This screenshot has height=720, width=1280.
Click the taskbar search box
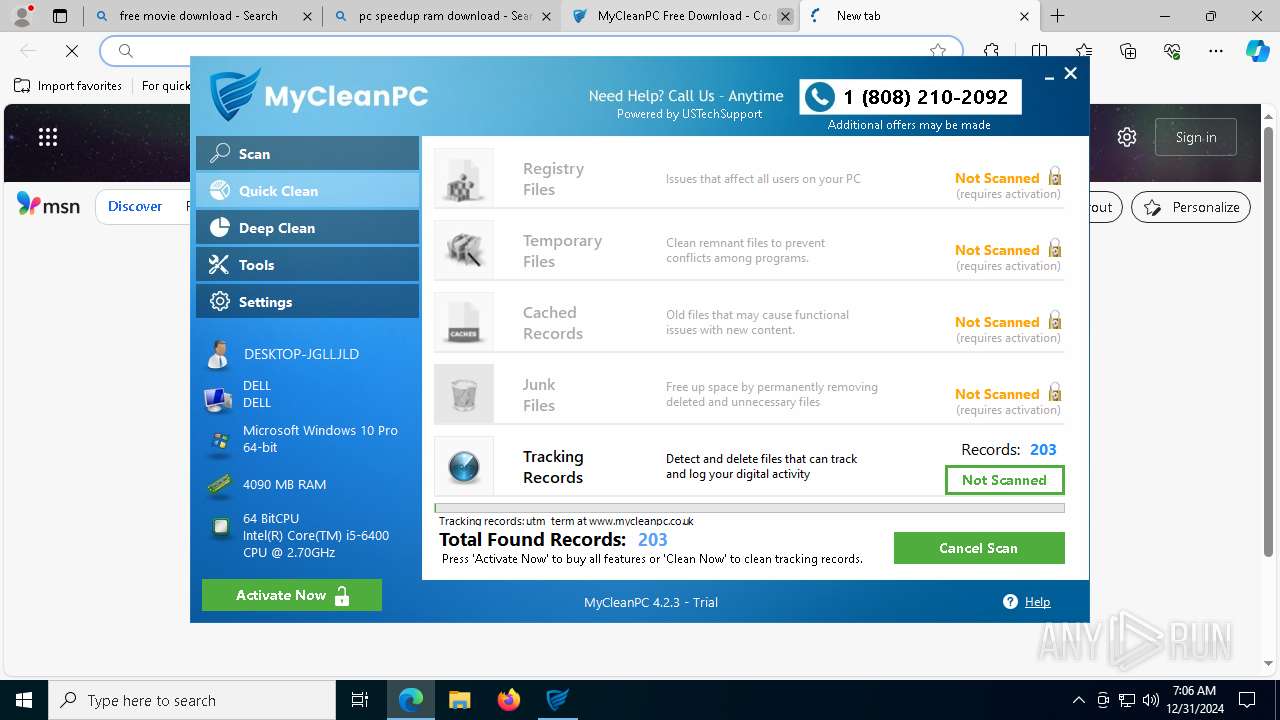click(x=192, y=700)
